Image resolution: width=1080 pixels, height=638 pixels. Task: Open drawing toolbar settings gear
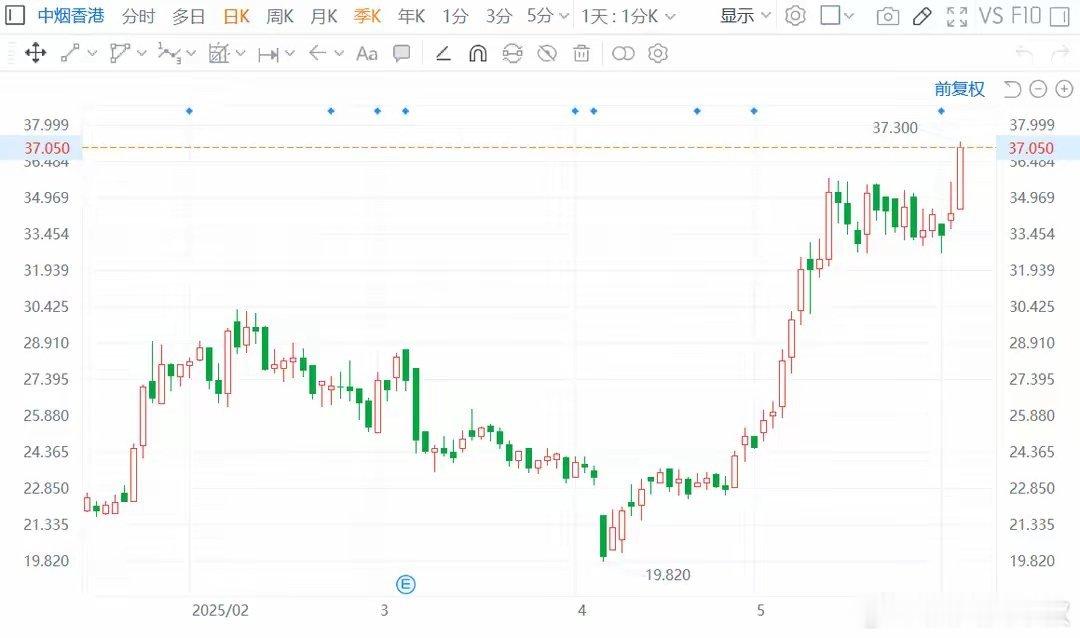coord(658,53)
